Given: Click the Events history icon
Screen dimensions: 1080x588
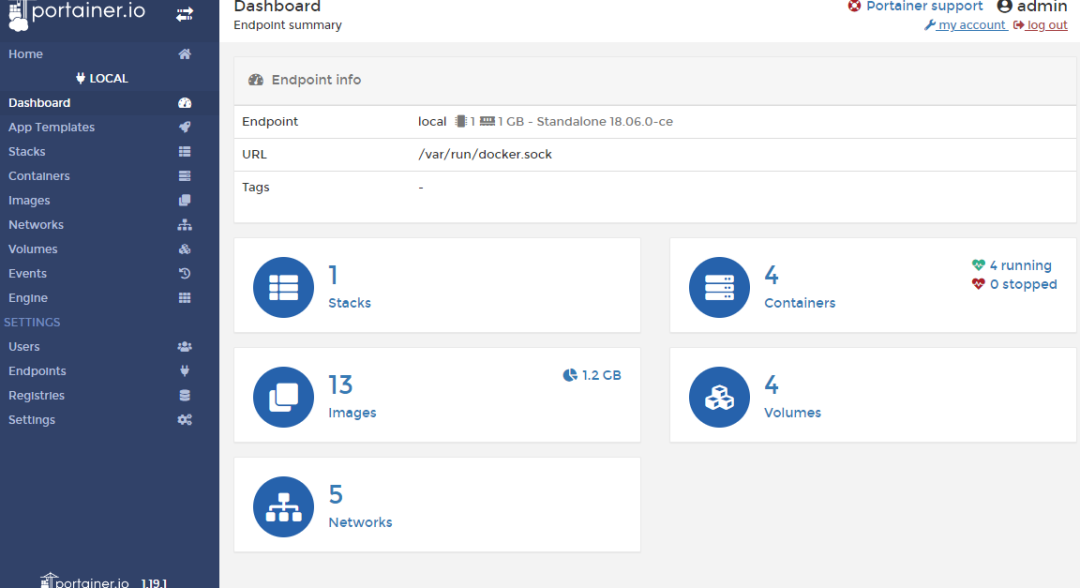Looking at the screenshot, I should [x=185, y=273].
